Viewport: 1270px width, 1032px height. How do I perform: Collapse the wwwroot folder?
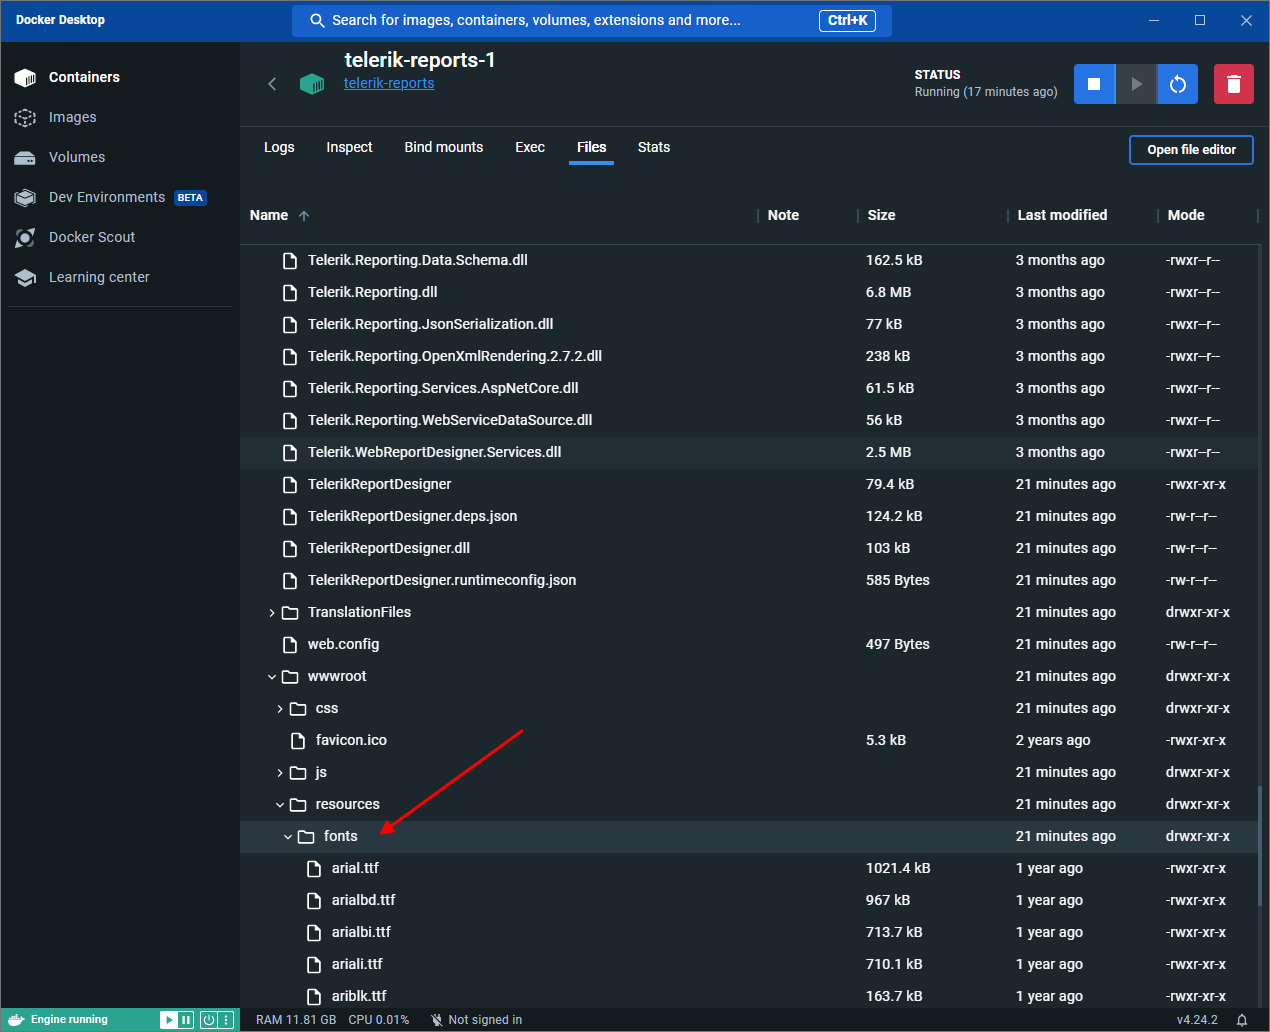click(272, 677)
